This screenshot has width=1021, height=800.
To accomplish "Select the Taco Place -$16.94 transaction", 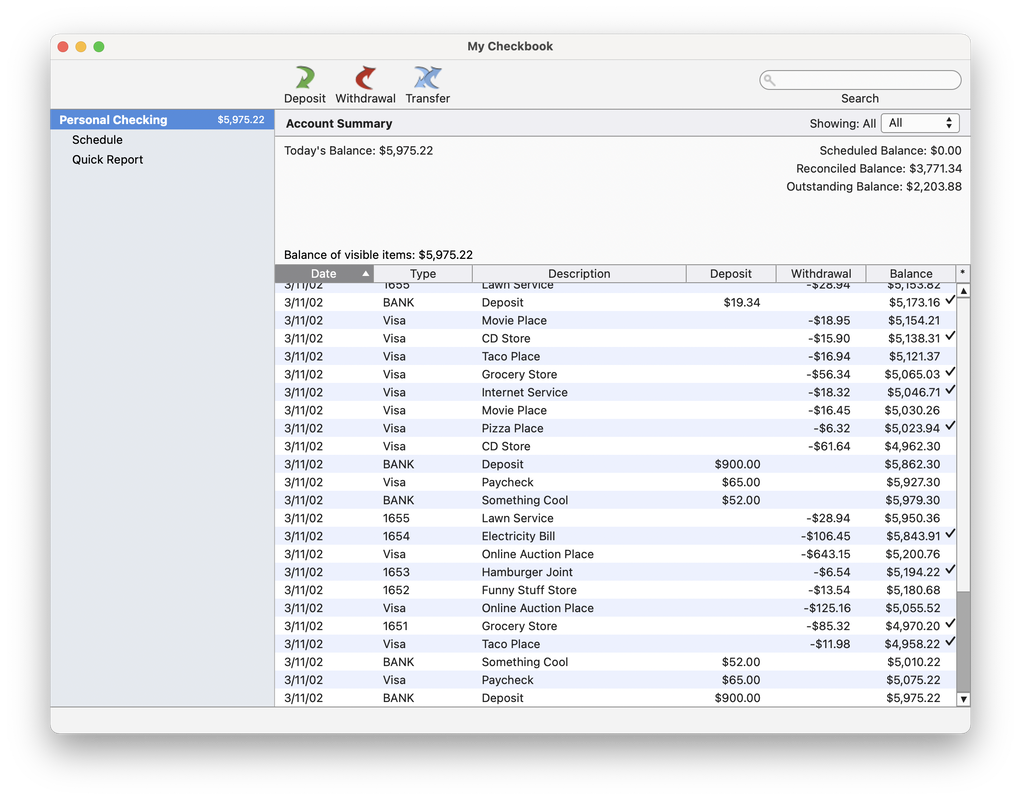I will coord(616,356).
